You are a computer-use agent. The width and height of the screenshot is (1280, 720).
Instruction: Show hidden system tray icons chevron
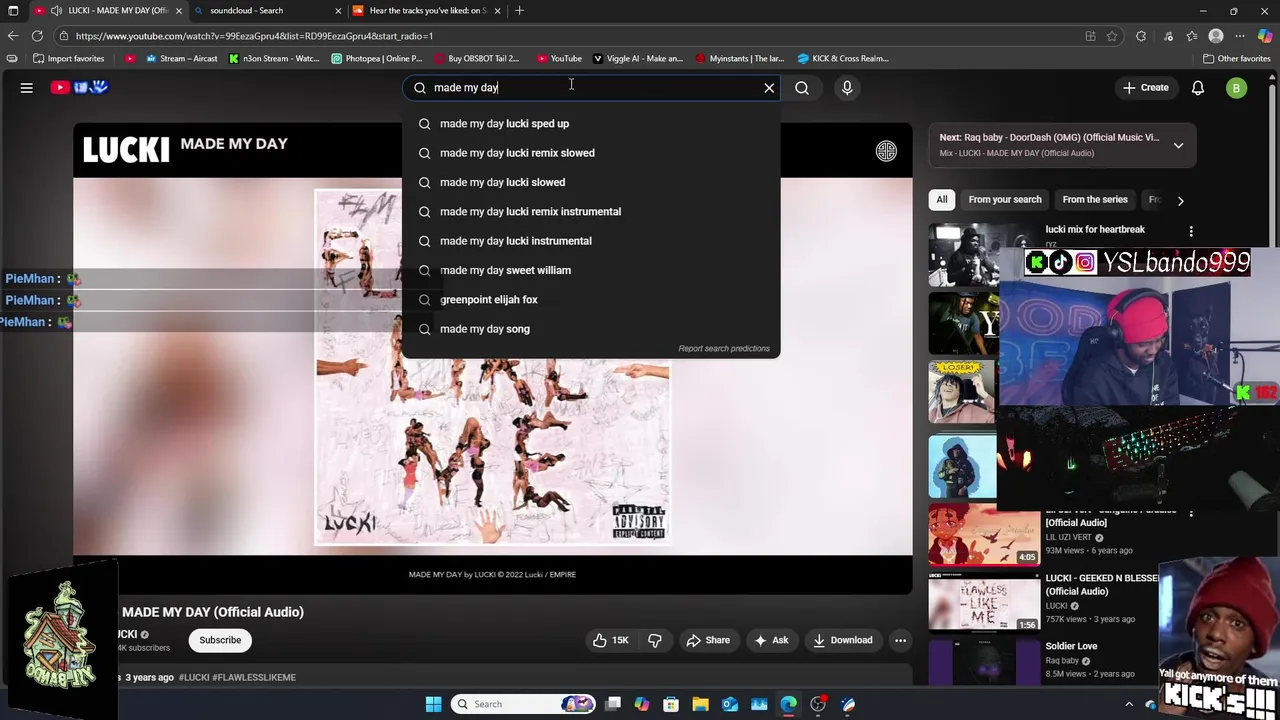tap(1129, 704)
